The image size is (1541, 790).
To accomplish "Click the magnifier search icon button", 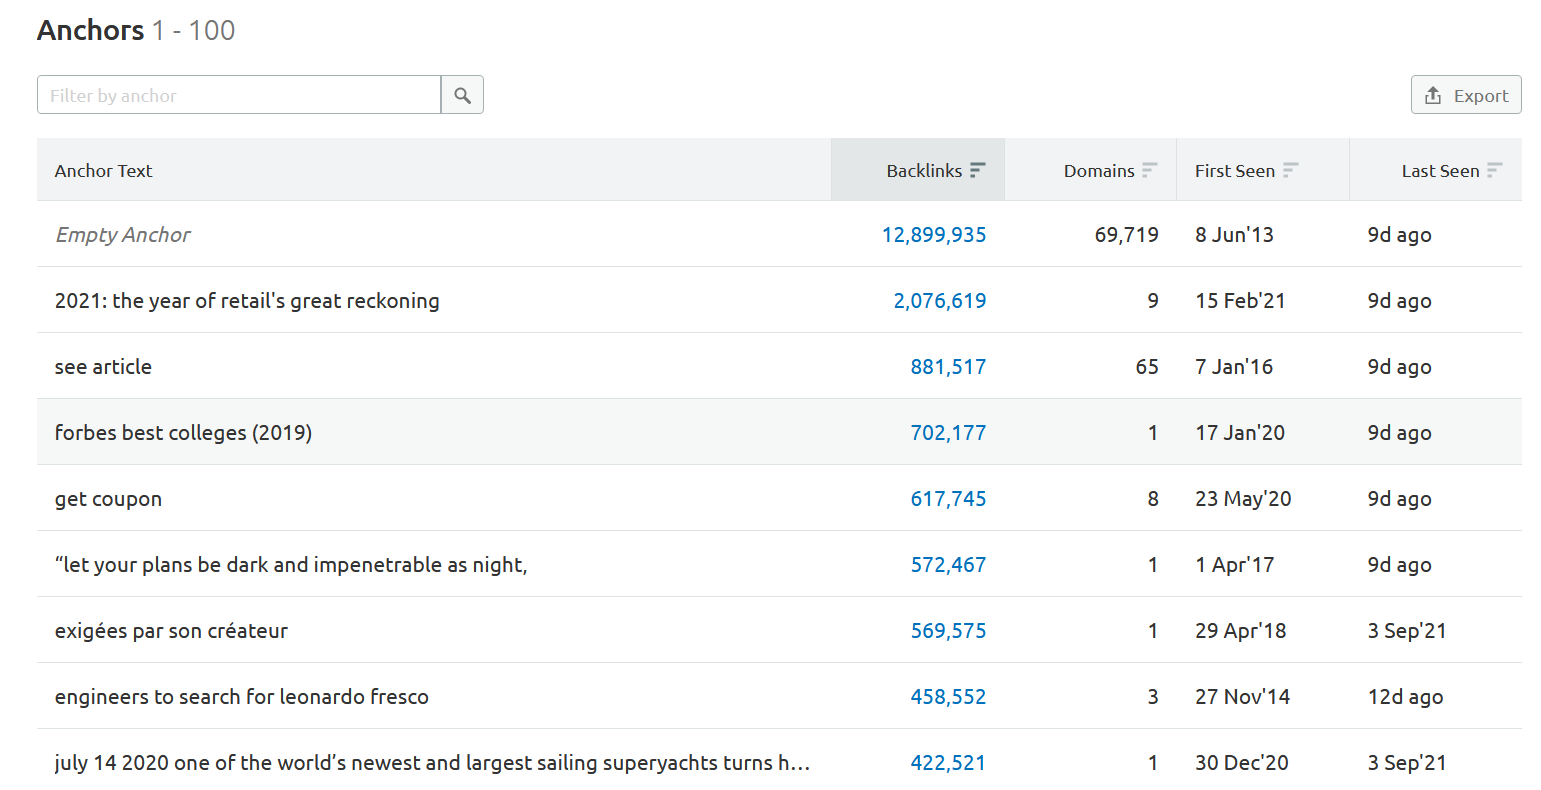I will pyautogui.click(x=462, y=95).
